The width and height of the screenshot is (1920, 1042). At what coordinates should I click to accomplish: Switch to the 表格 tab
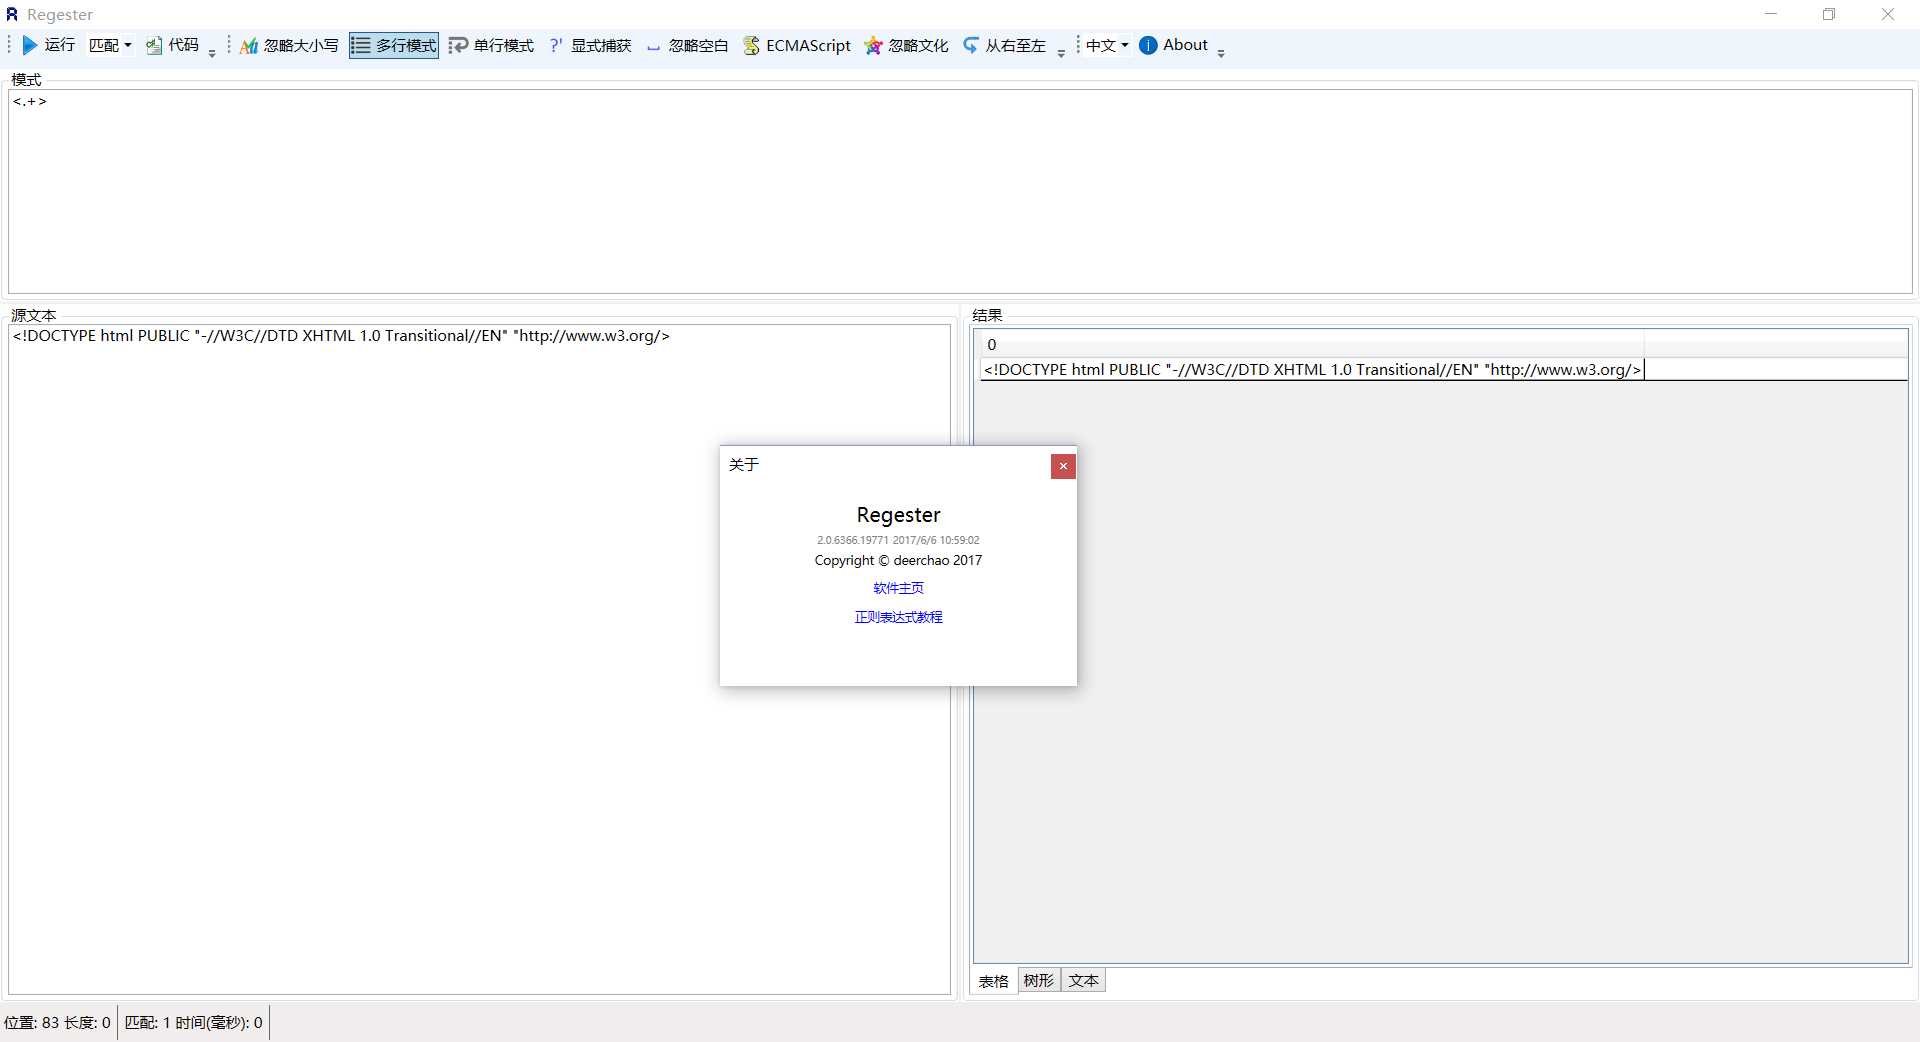click(994, 981)
